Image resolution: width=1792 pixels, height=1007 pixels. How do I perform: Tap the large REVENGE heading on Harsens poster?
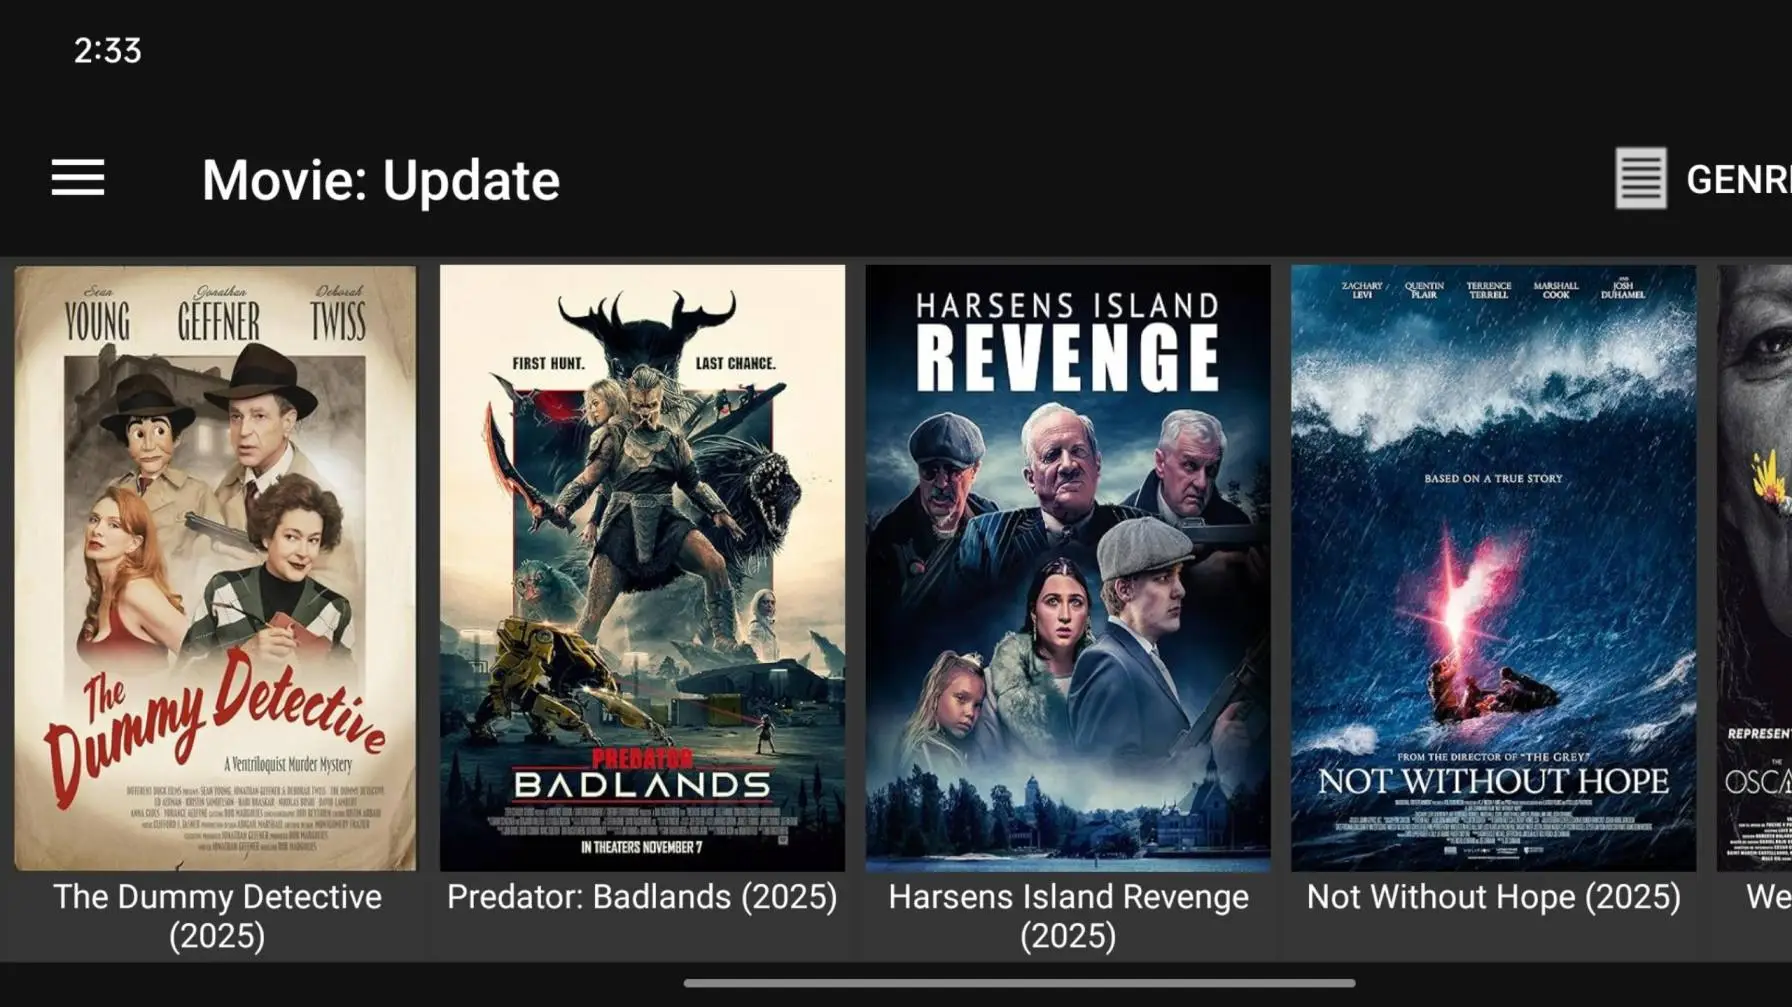point(1068,358)
